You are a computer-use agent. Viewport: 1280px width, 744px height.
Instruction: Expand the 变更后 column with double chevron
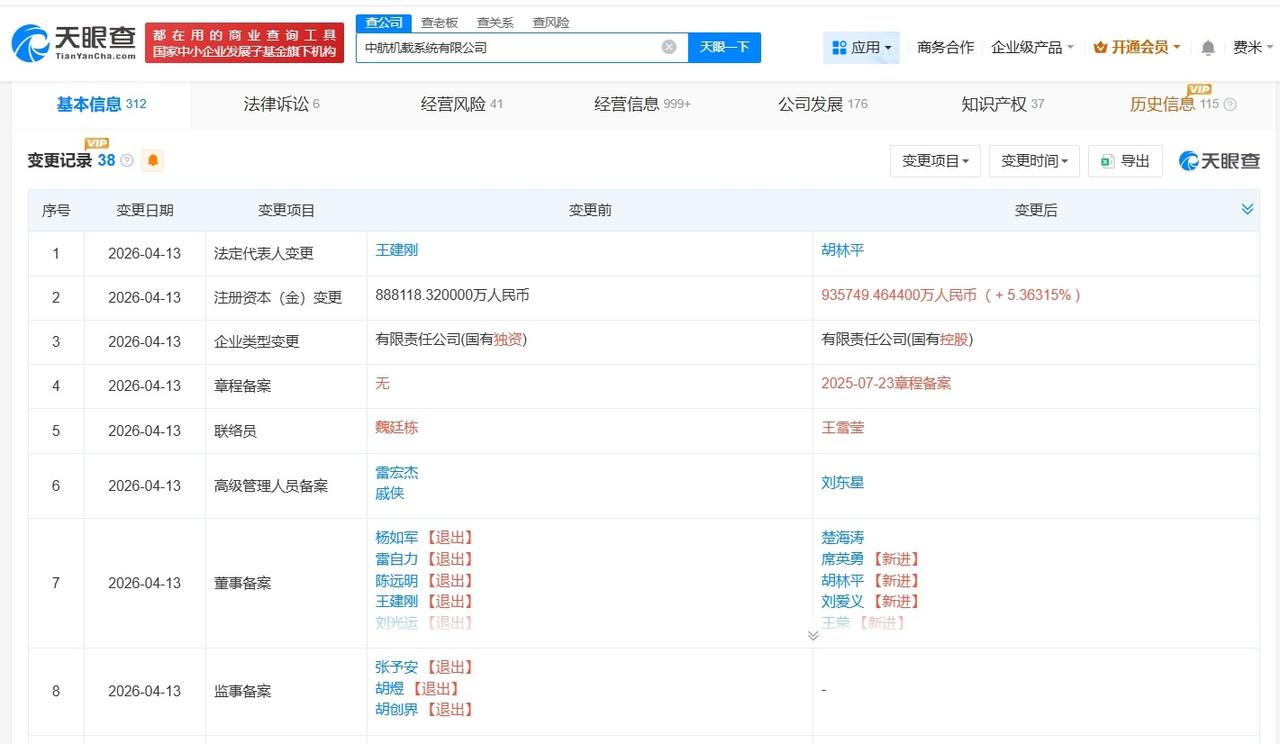[x=1247, y=209]
